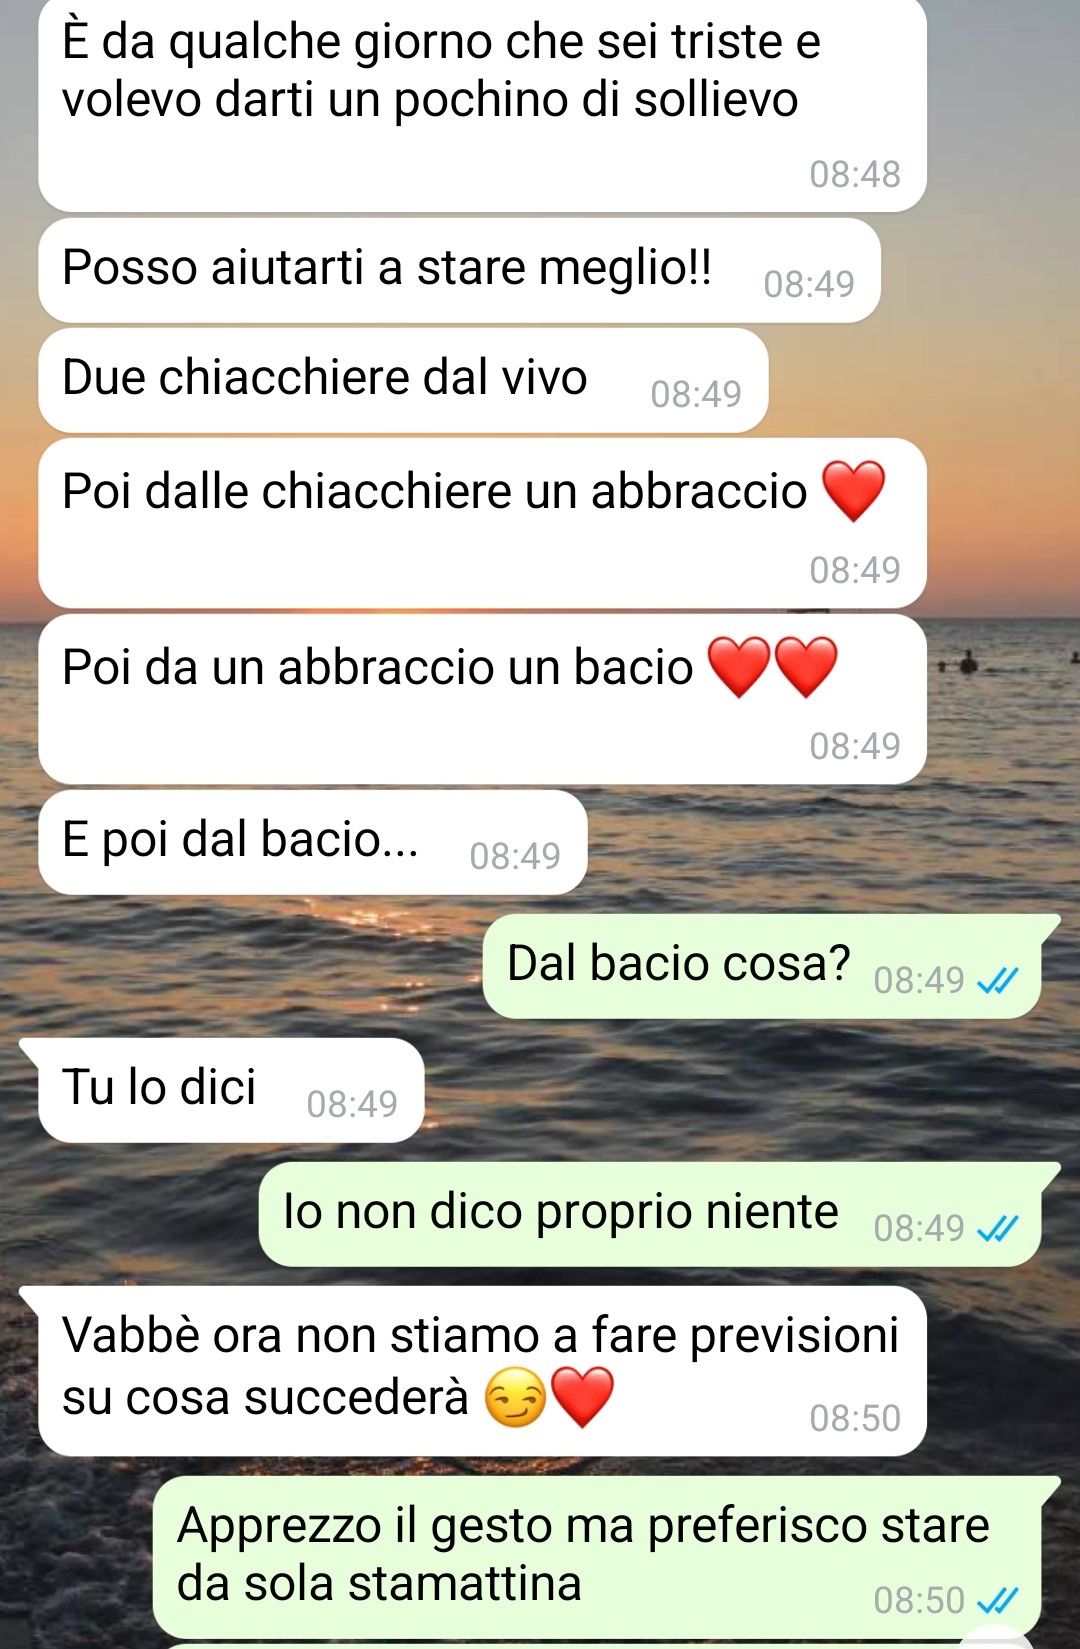
Task: Select message 'Due chiacchiere dal vivo'
Action: (x=403, y=380)
